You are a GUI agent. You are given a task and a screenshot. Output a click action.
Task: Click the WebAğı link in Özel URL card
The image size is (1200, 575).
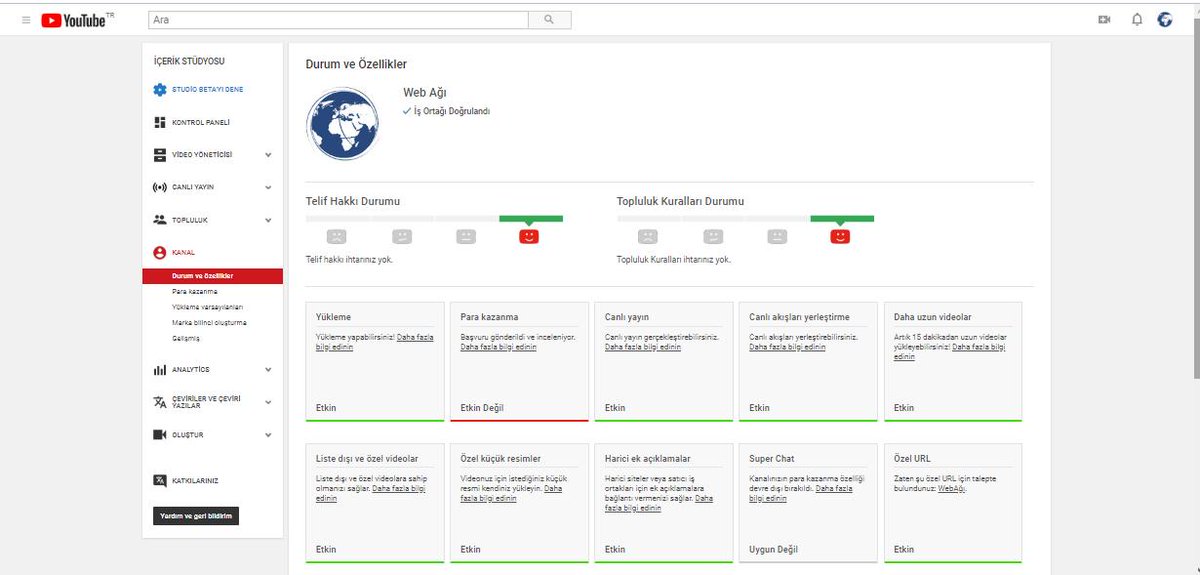951,488
